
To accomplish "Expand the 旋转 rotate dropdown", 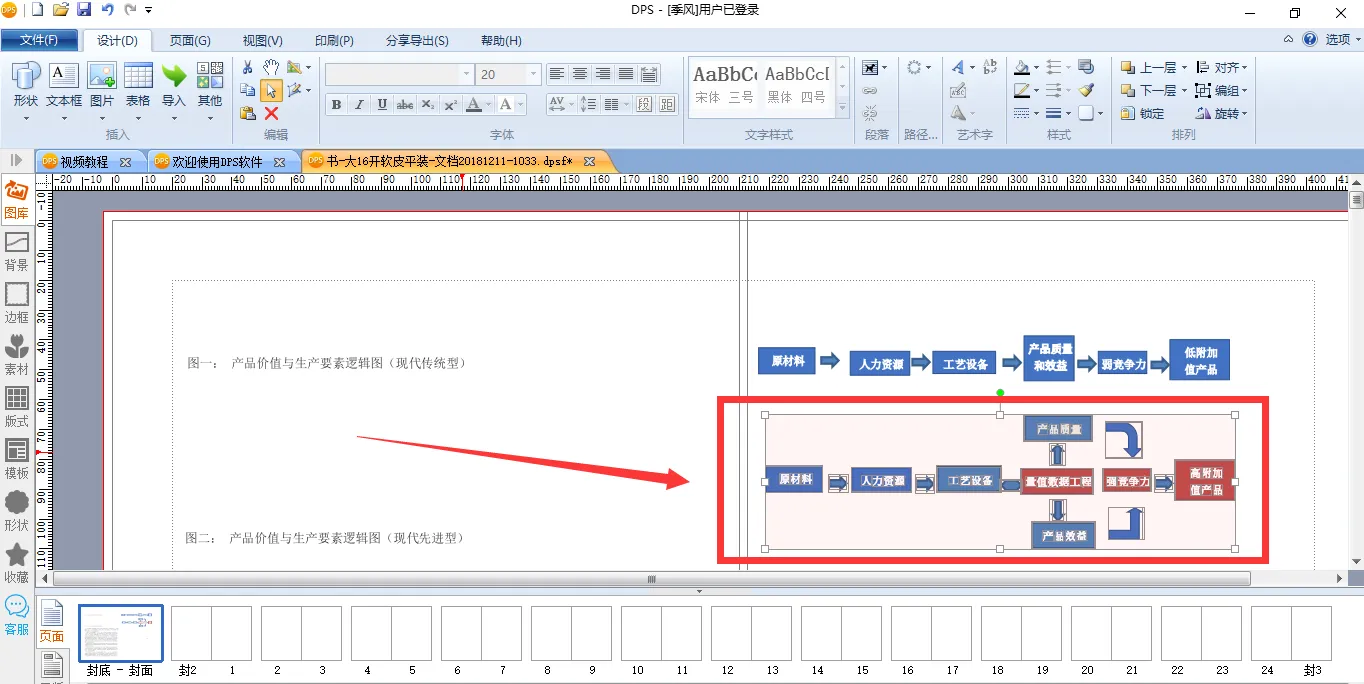I will (x=1243, y=114).
